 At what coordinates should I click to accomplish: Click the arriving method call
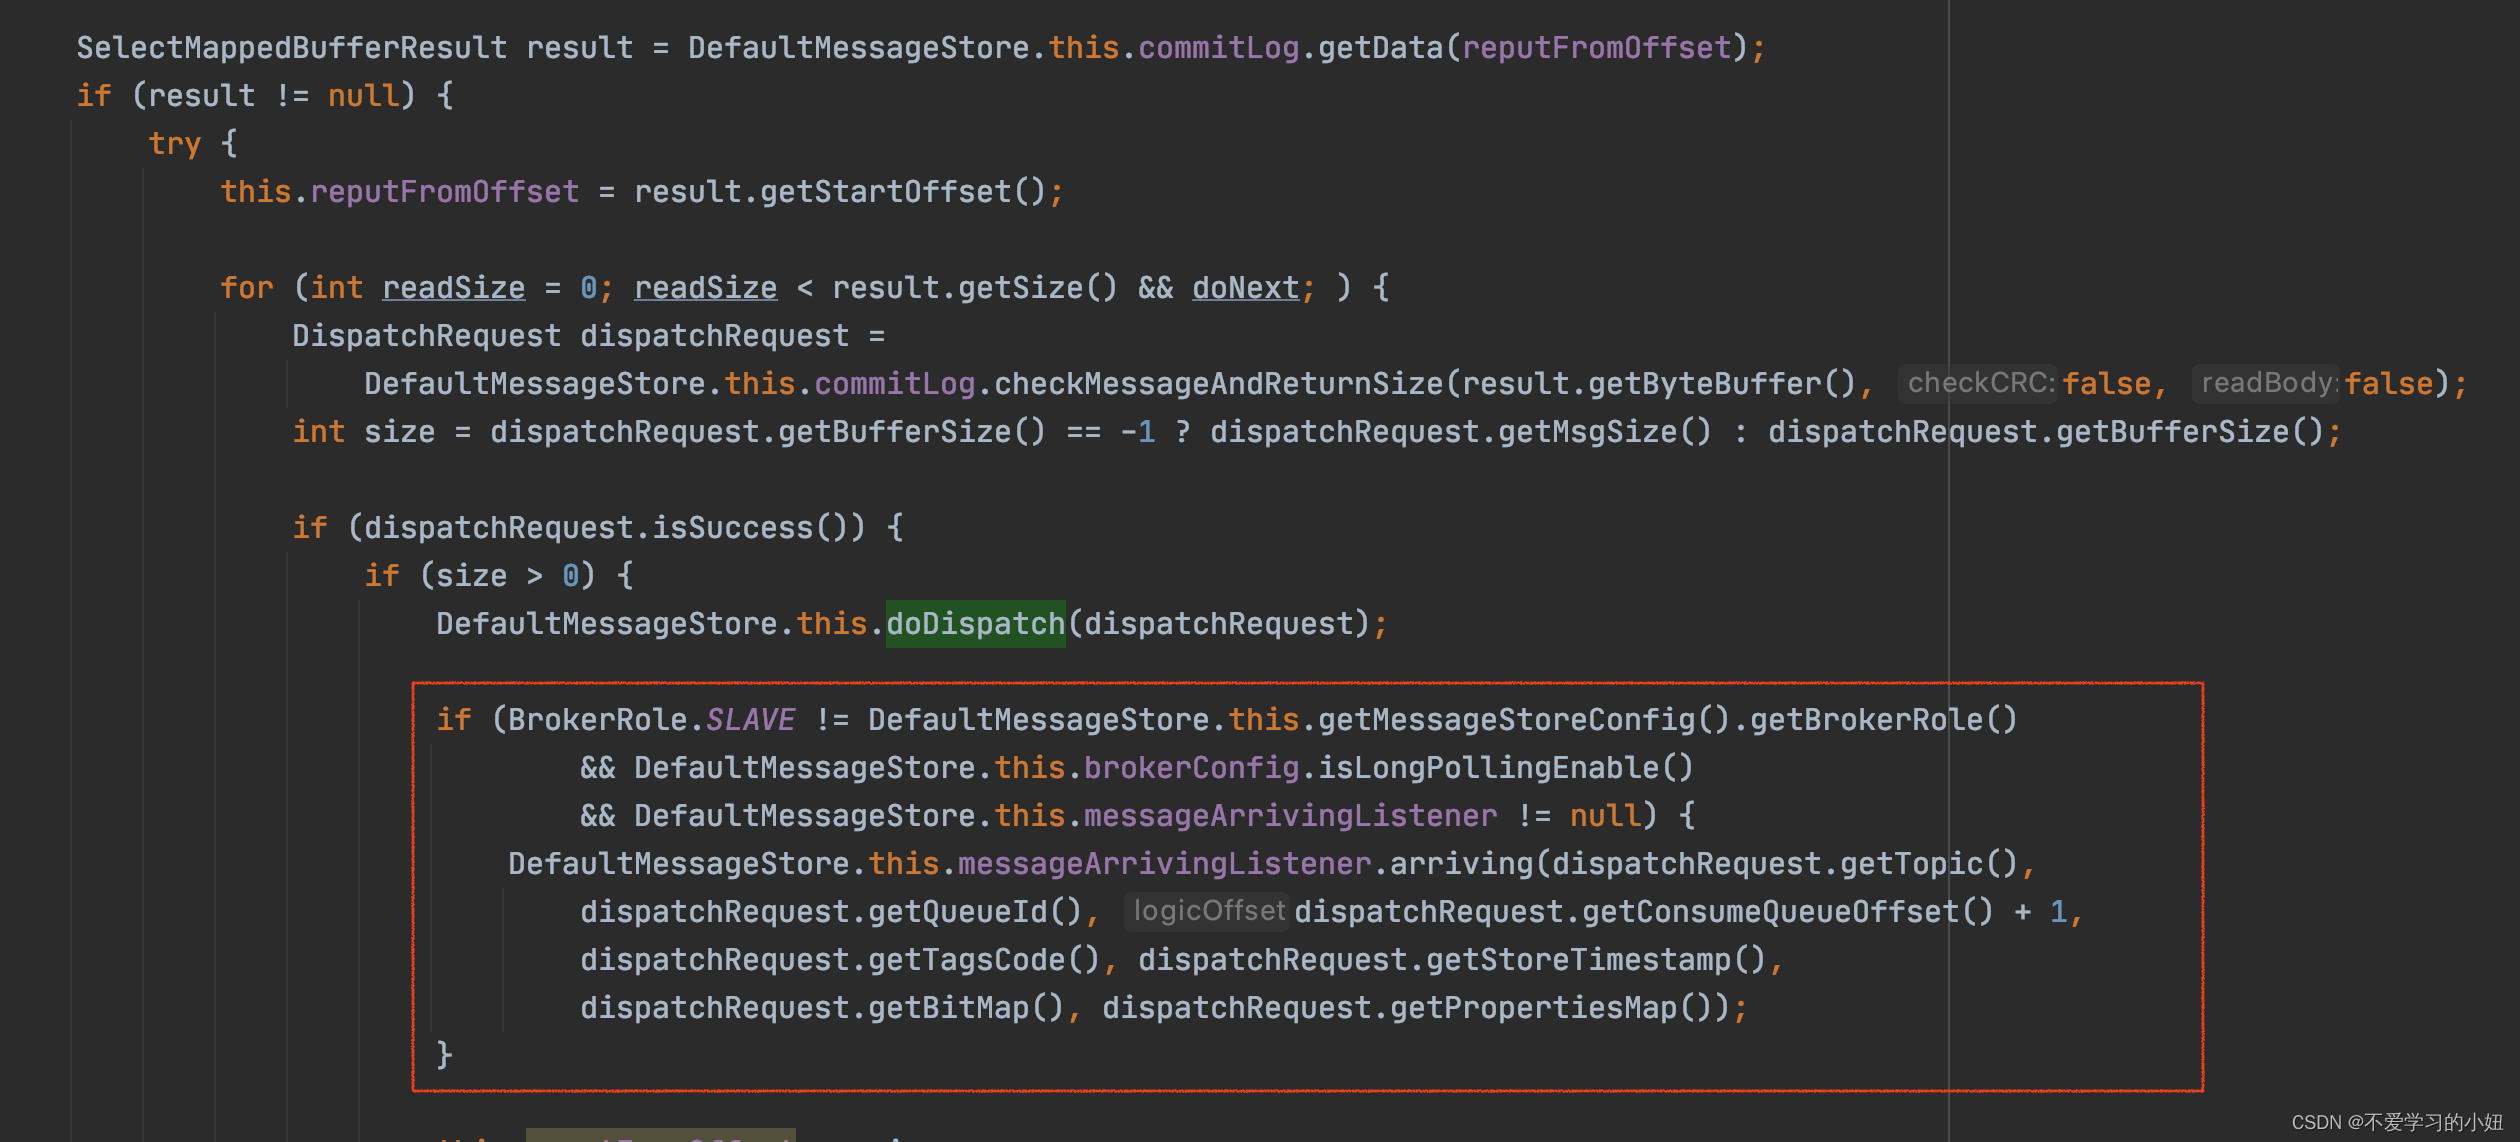coord(1461,864)
